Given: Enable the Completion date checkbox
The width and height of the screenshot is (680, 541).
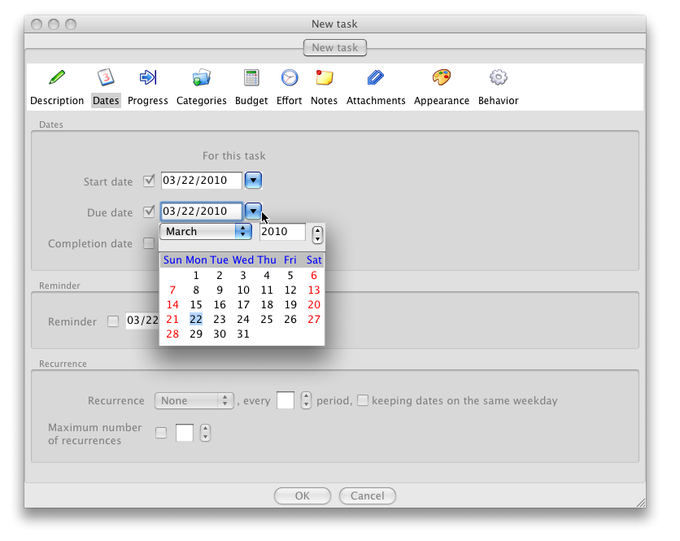Looking at the screenshot, I should point(149,243).
